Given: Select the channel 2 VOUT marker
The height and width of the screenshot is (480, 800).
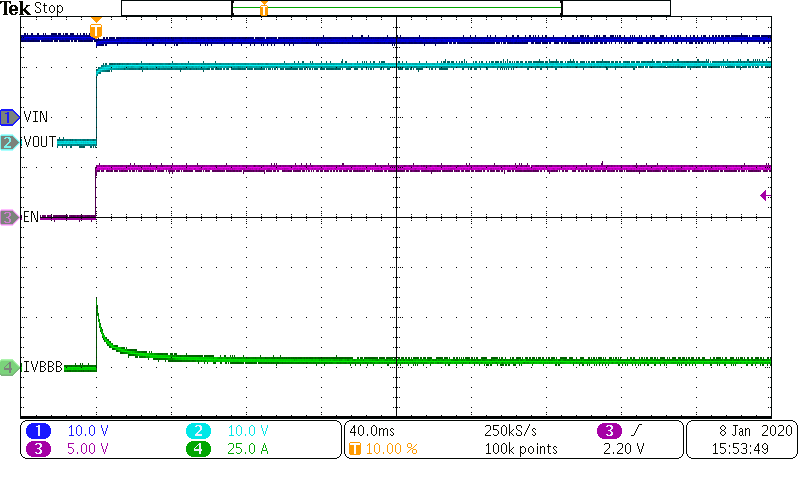Looking at the screenshot, I should [x=9, y=143].
